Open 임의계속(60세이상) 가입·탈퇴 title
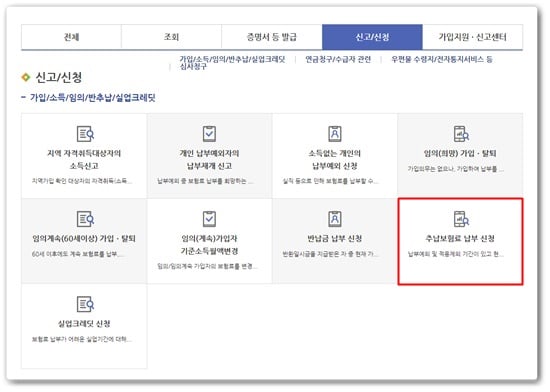Image resolution: width=550 pixels, height=392 pixels. click(x=84, y=238)
